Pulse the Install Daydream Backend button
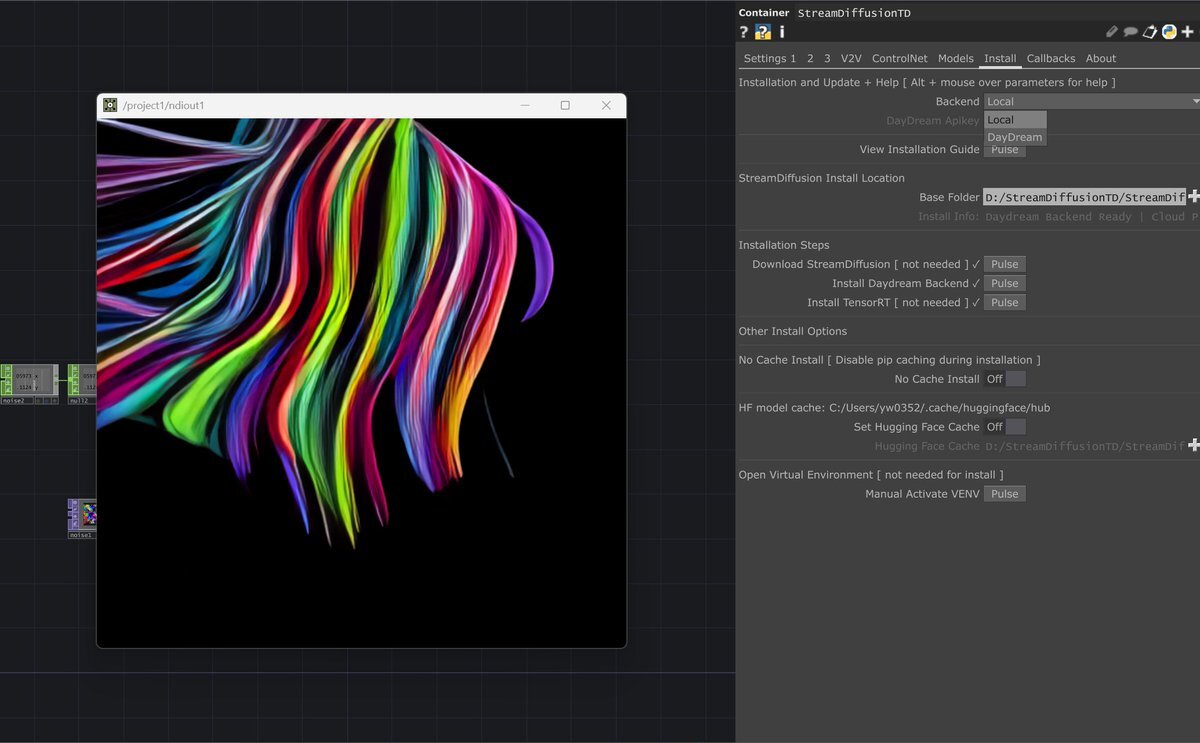This screenshot has height=743, width=1200. 1004,283
